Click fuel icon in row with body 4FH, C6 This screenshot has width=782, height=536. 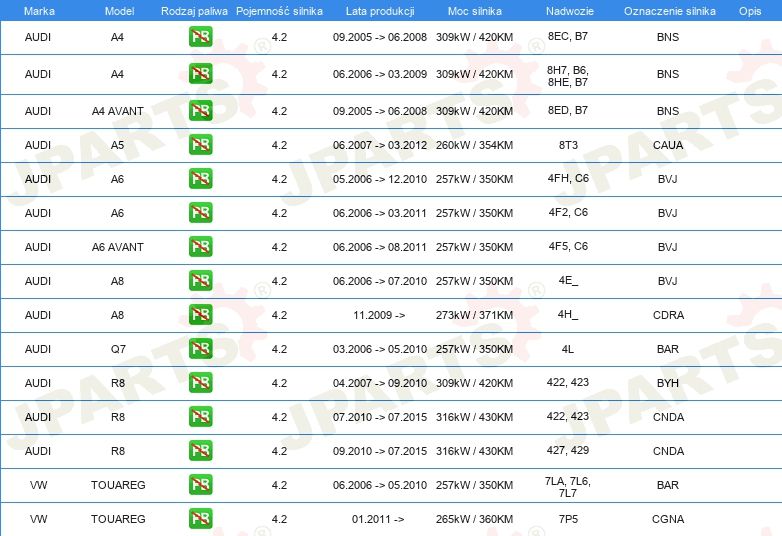click(x=200, y=179)
